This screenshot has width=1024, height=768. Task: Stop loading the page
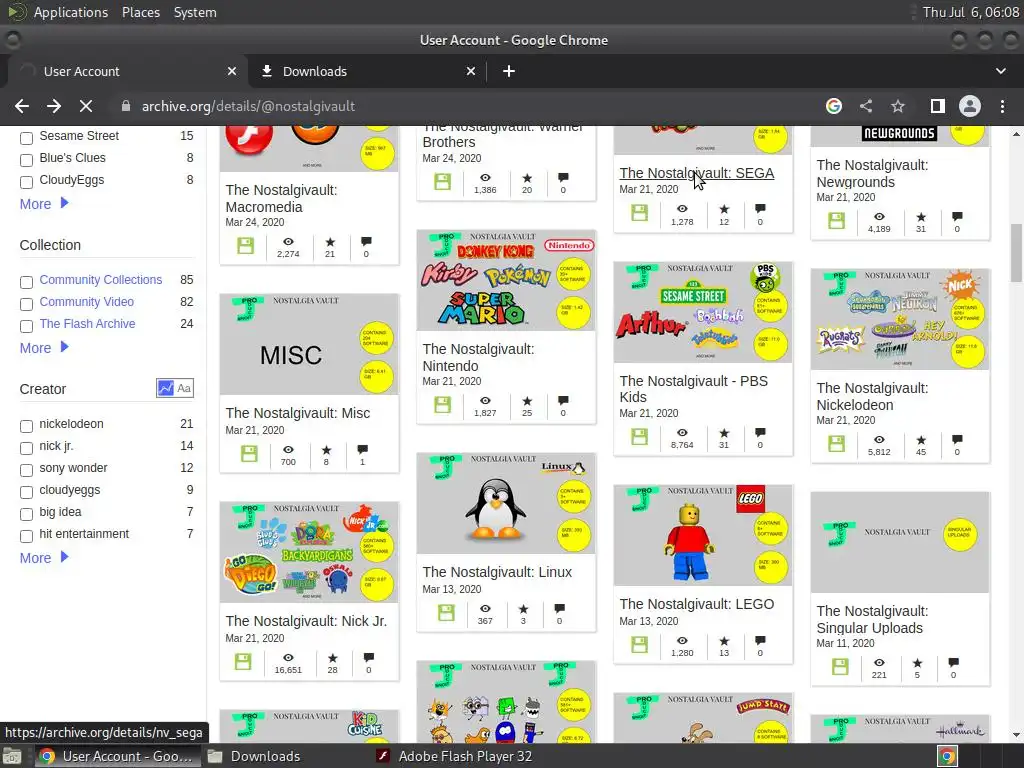86,106
